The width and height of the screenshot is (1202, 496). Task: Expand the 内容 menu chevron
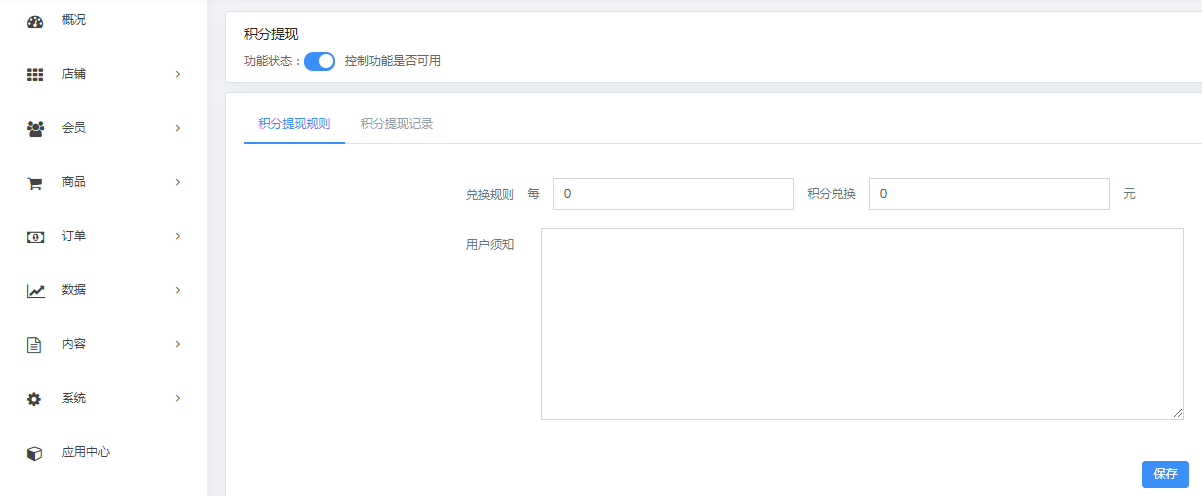(178, 344)
